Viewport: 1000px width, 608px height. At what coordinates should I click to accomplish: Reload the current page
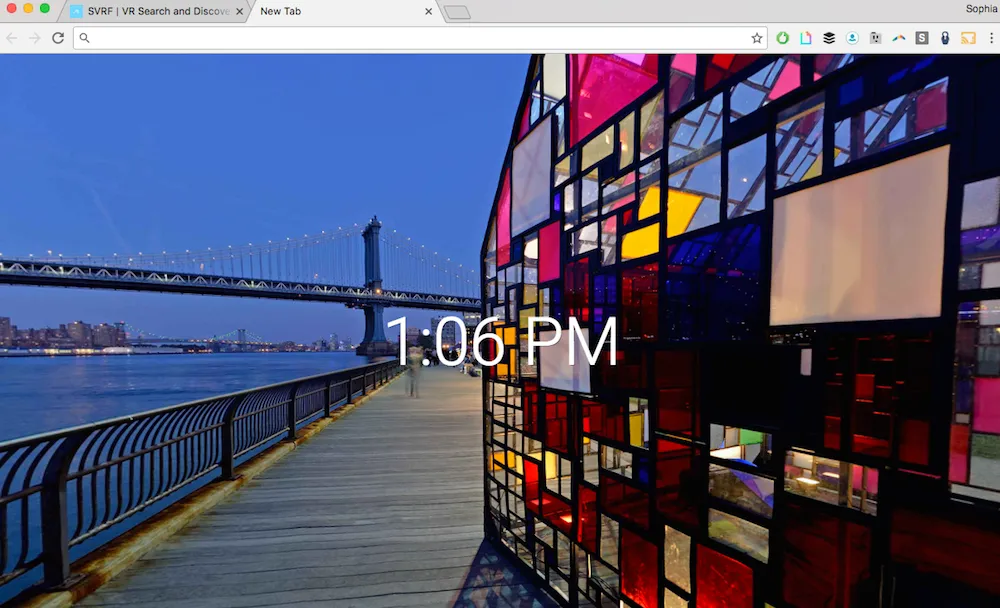click(58, 38)
